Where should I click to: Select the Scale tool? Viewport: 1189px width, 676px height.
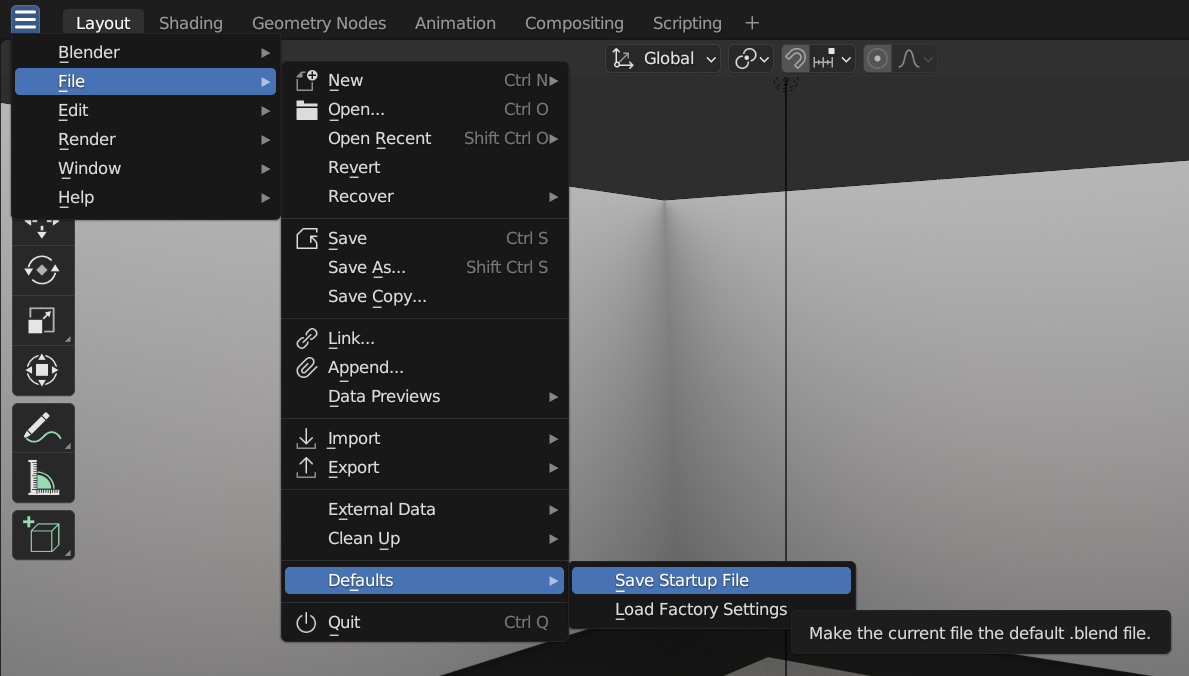click(43, 320)
